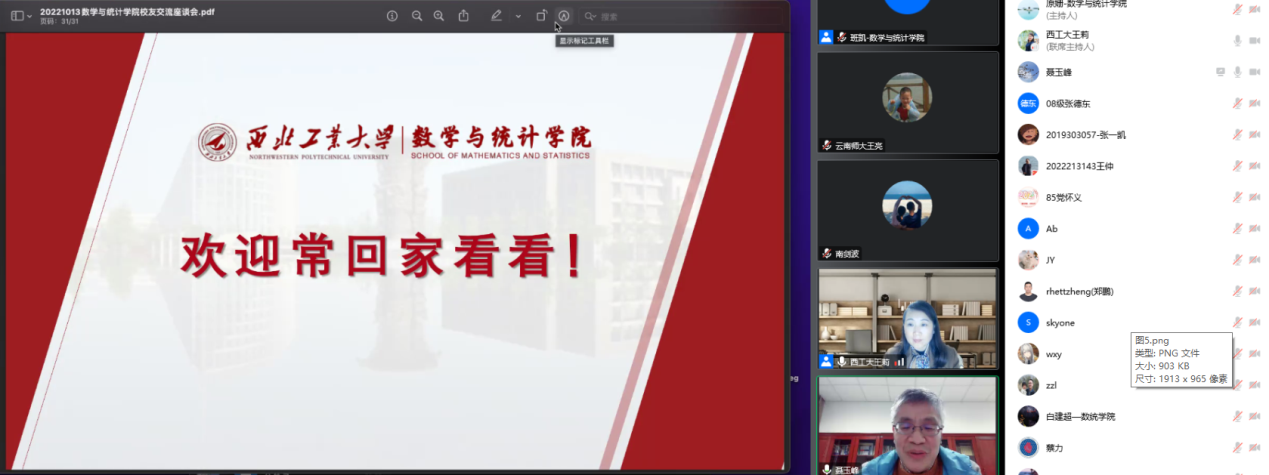Click camera-off icon for wxy
Screen dimensions: 1269x475
click(1254, 354)
